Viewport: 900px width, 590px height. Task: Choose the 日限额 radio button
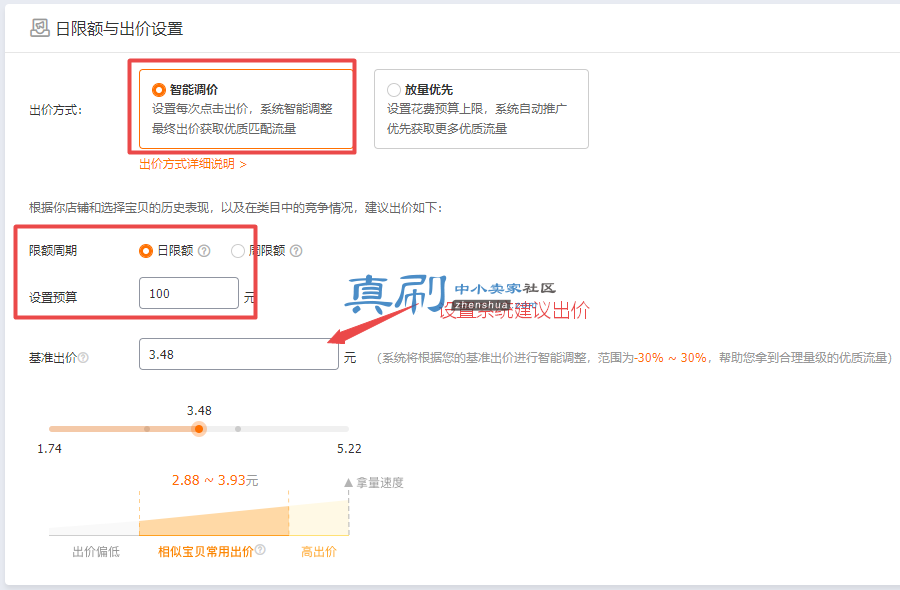tap(146, 251)
